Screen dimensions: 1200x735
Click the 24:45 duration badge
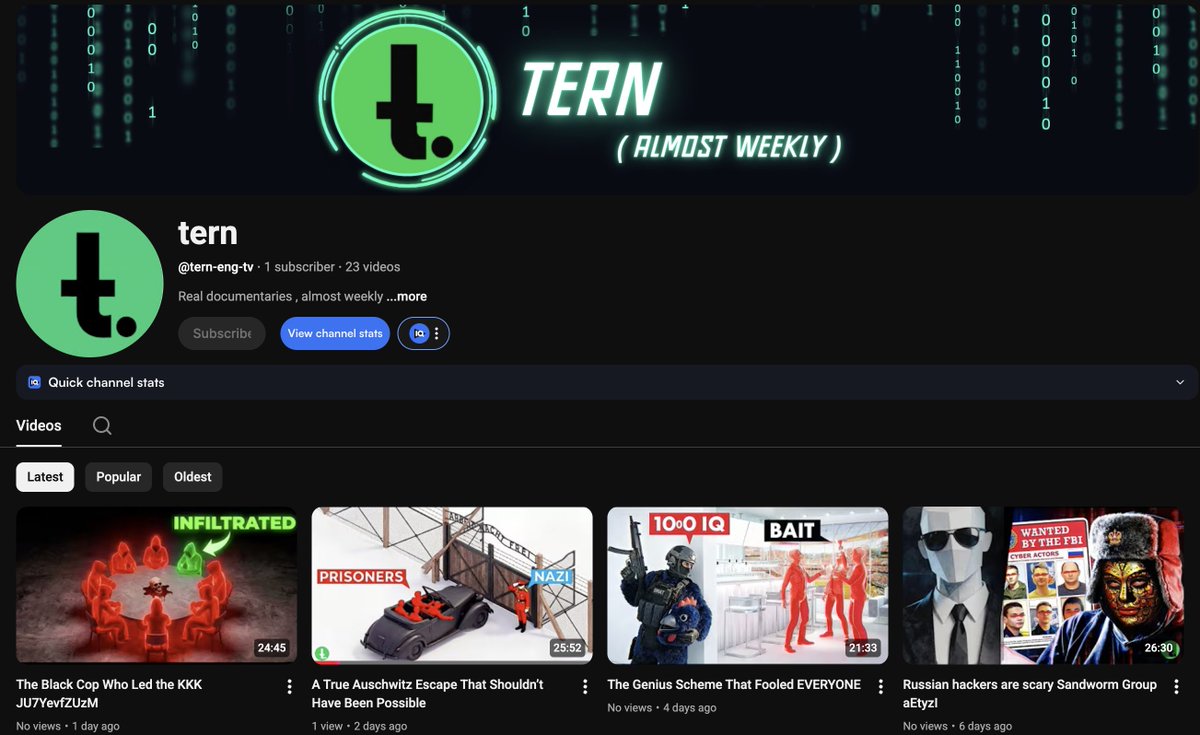(272, 648)
